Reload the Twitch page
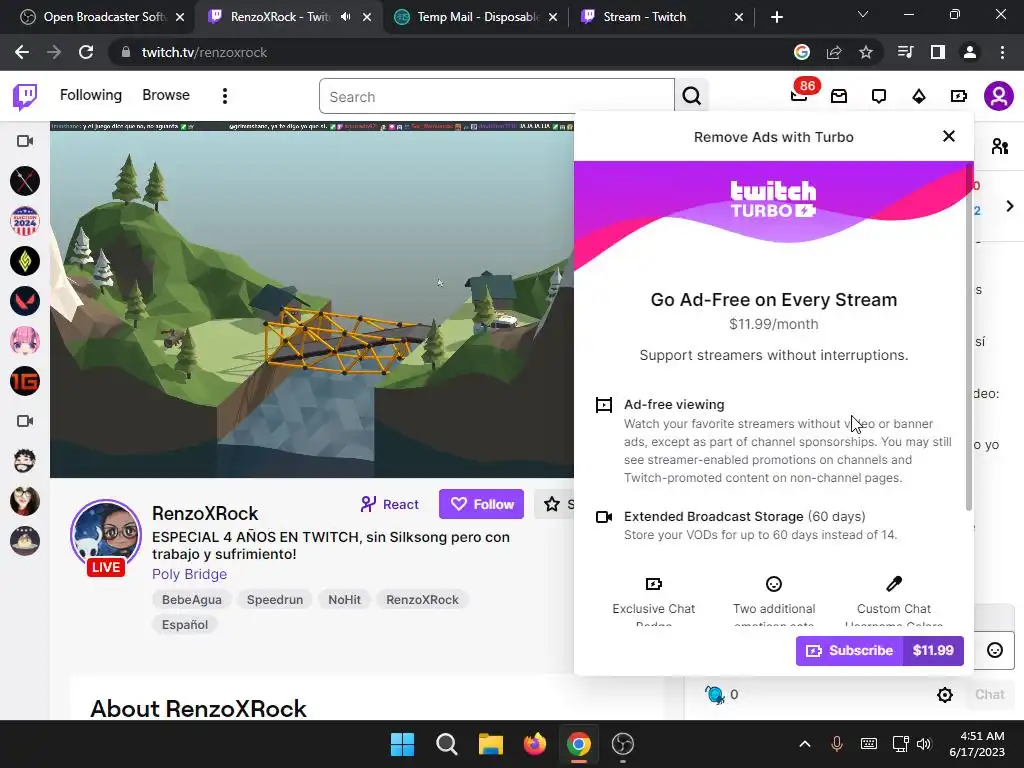The height and width of the screenshot is (768, 1024). tap(86, 52)
